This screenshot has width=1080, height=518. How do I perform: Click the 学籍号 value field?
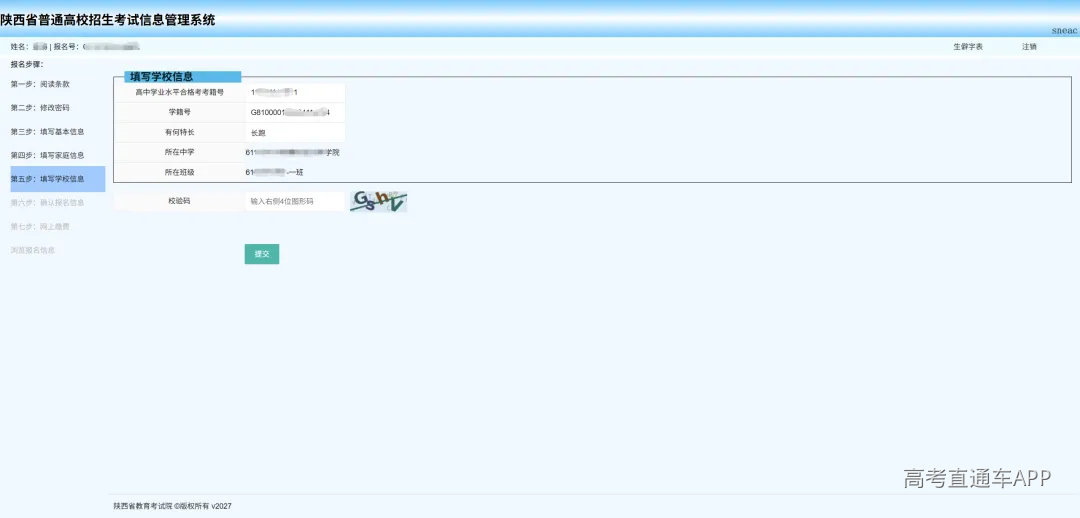295,112
